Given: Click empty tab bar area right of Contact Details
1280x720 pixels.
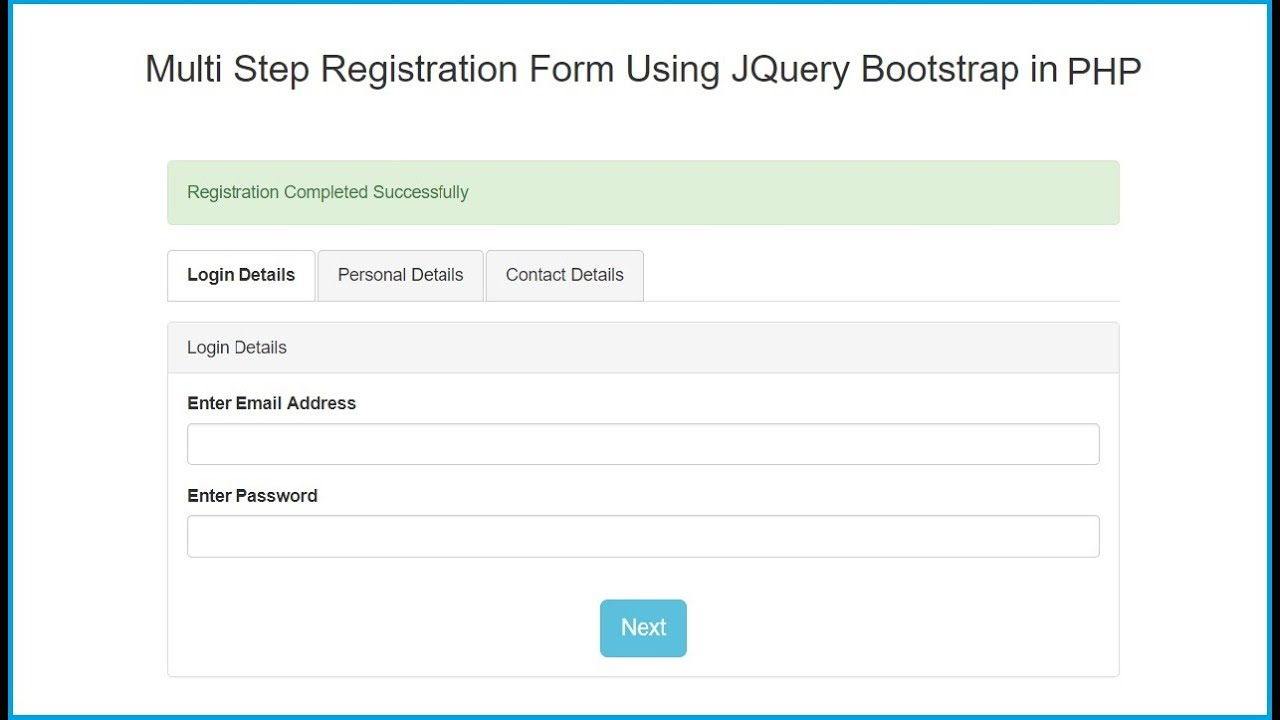Looking at the screenshot, I should pyautogui.click(x=880, y=275).
